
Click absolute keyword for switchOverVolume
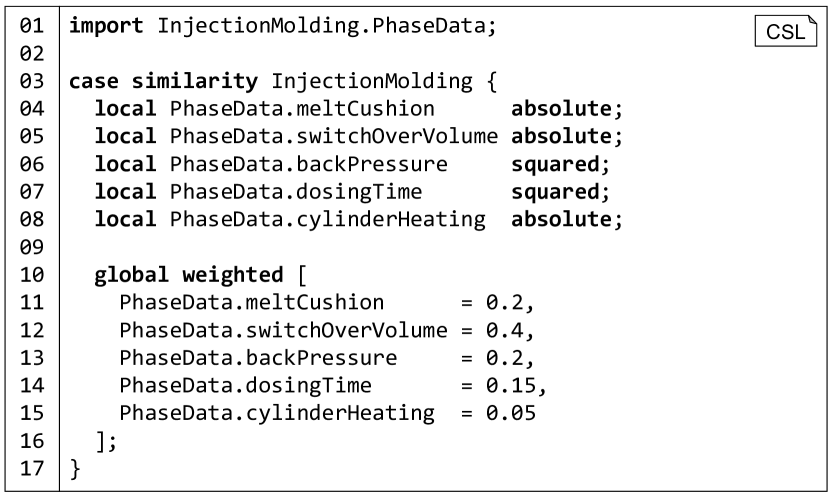tap(562, 137)
